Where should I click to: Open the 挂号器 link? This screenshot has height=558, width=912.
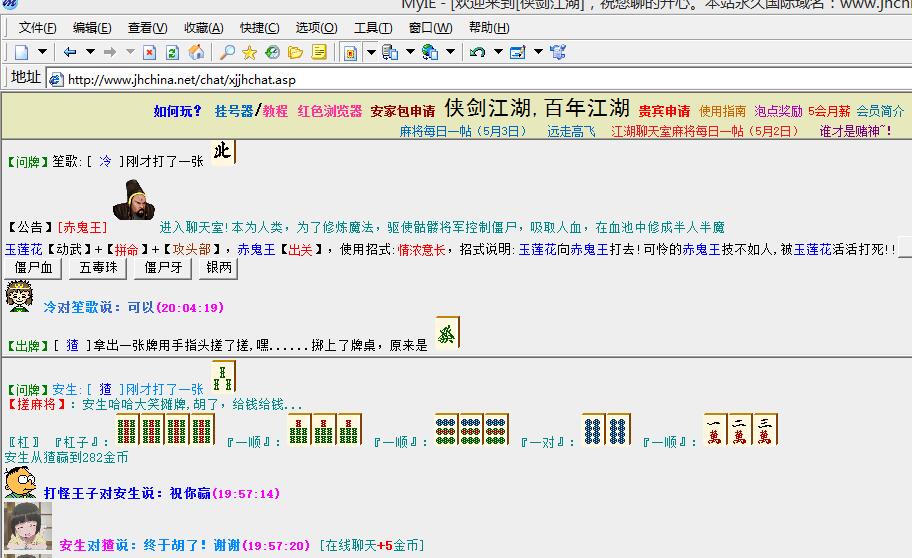coord(234,111)
